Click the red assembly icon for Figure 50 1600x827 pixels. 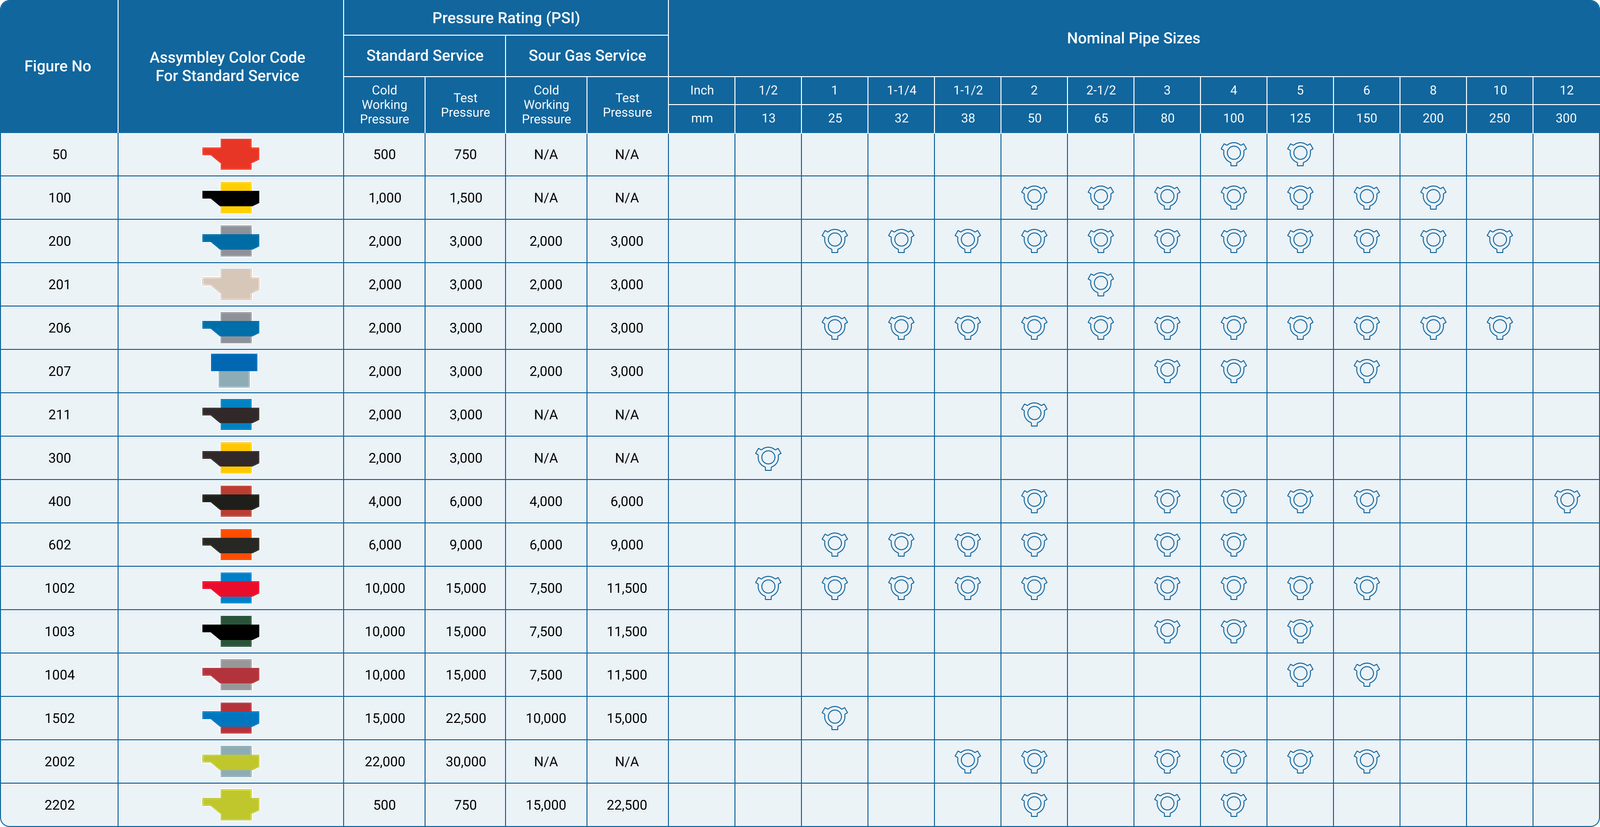[x=231, y=154]
